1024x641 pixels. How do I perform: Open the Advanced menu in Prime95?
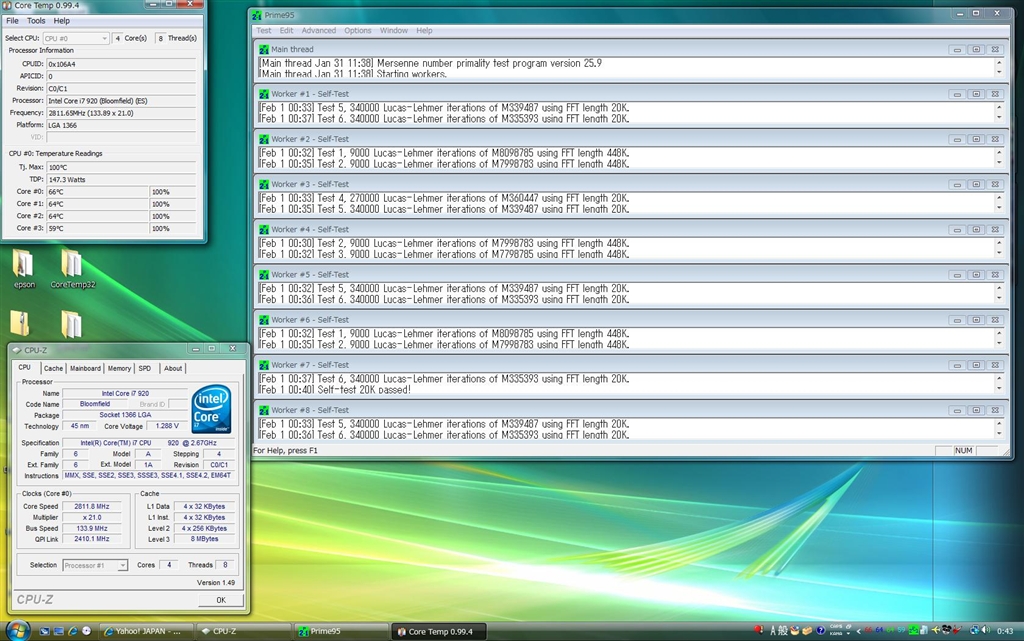(319, 31)
